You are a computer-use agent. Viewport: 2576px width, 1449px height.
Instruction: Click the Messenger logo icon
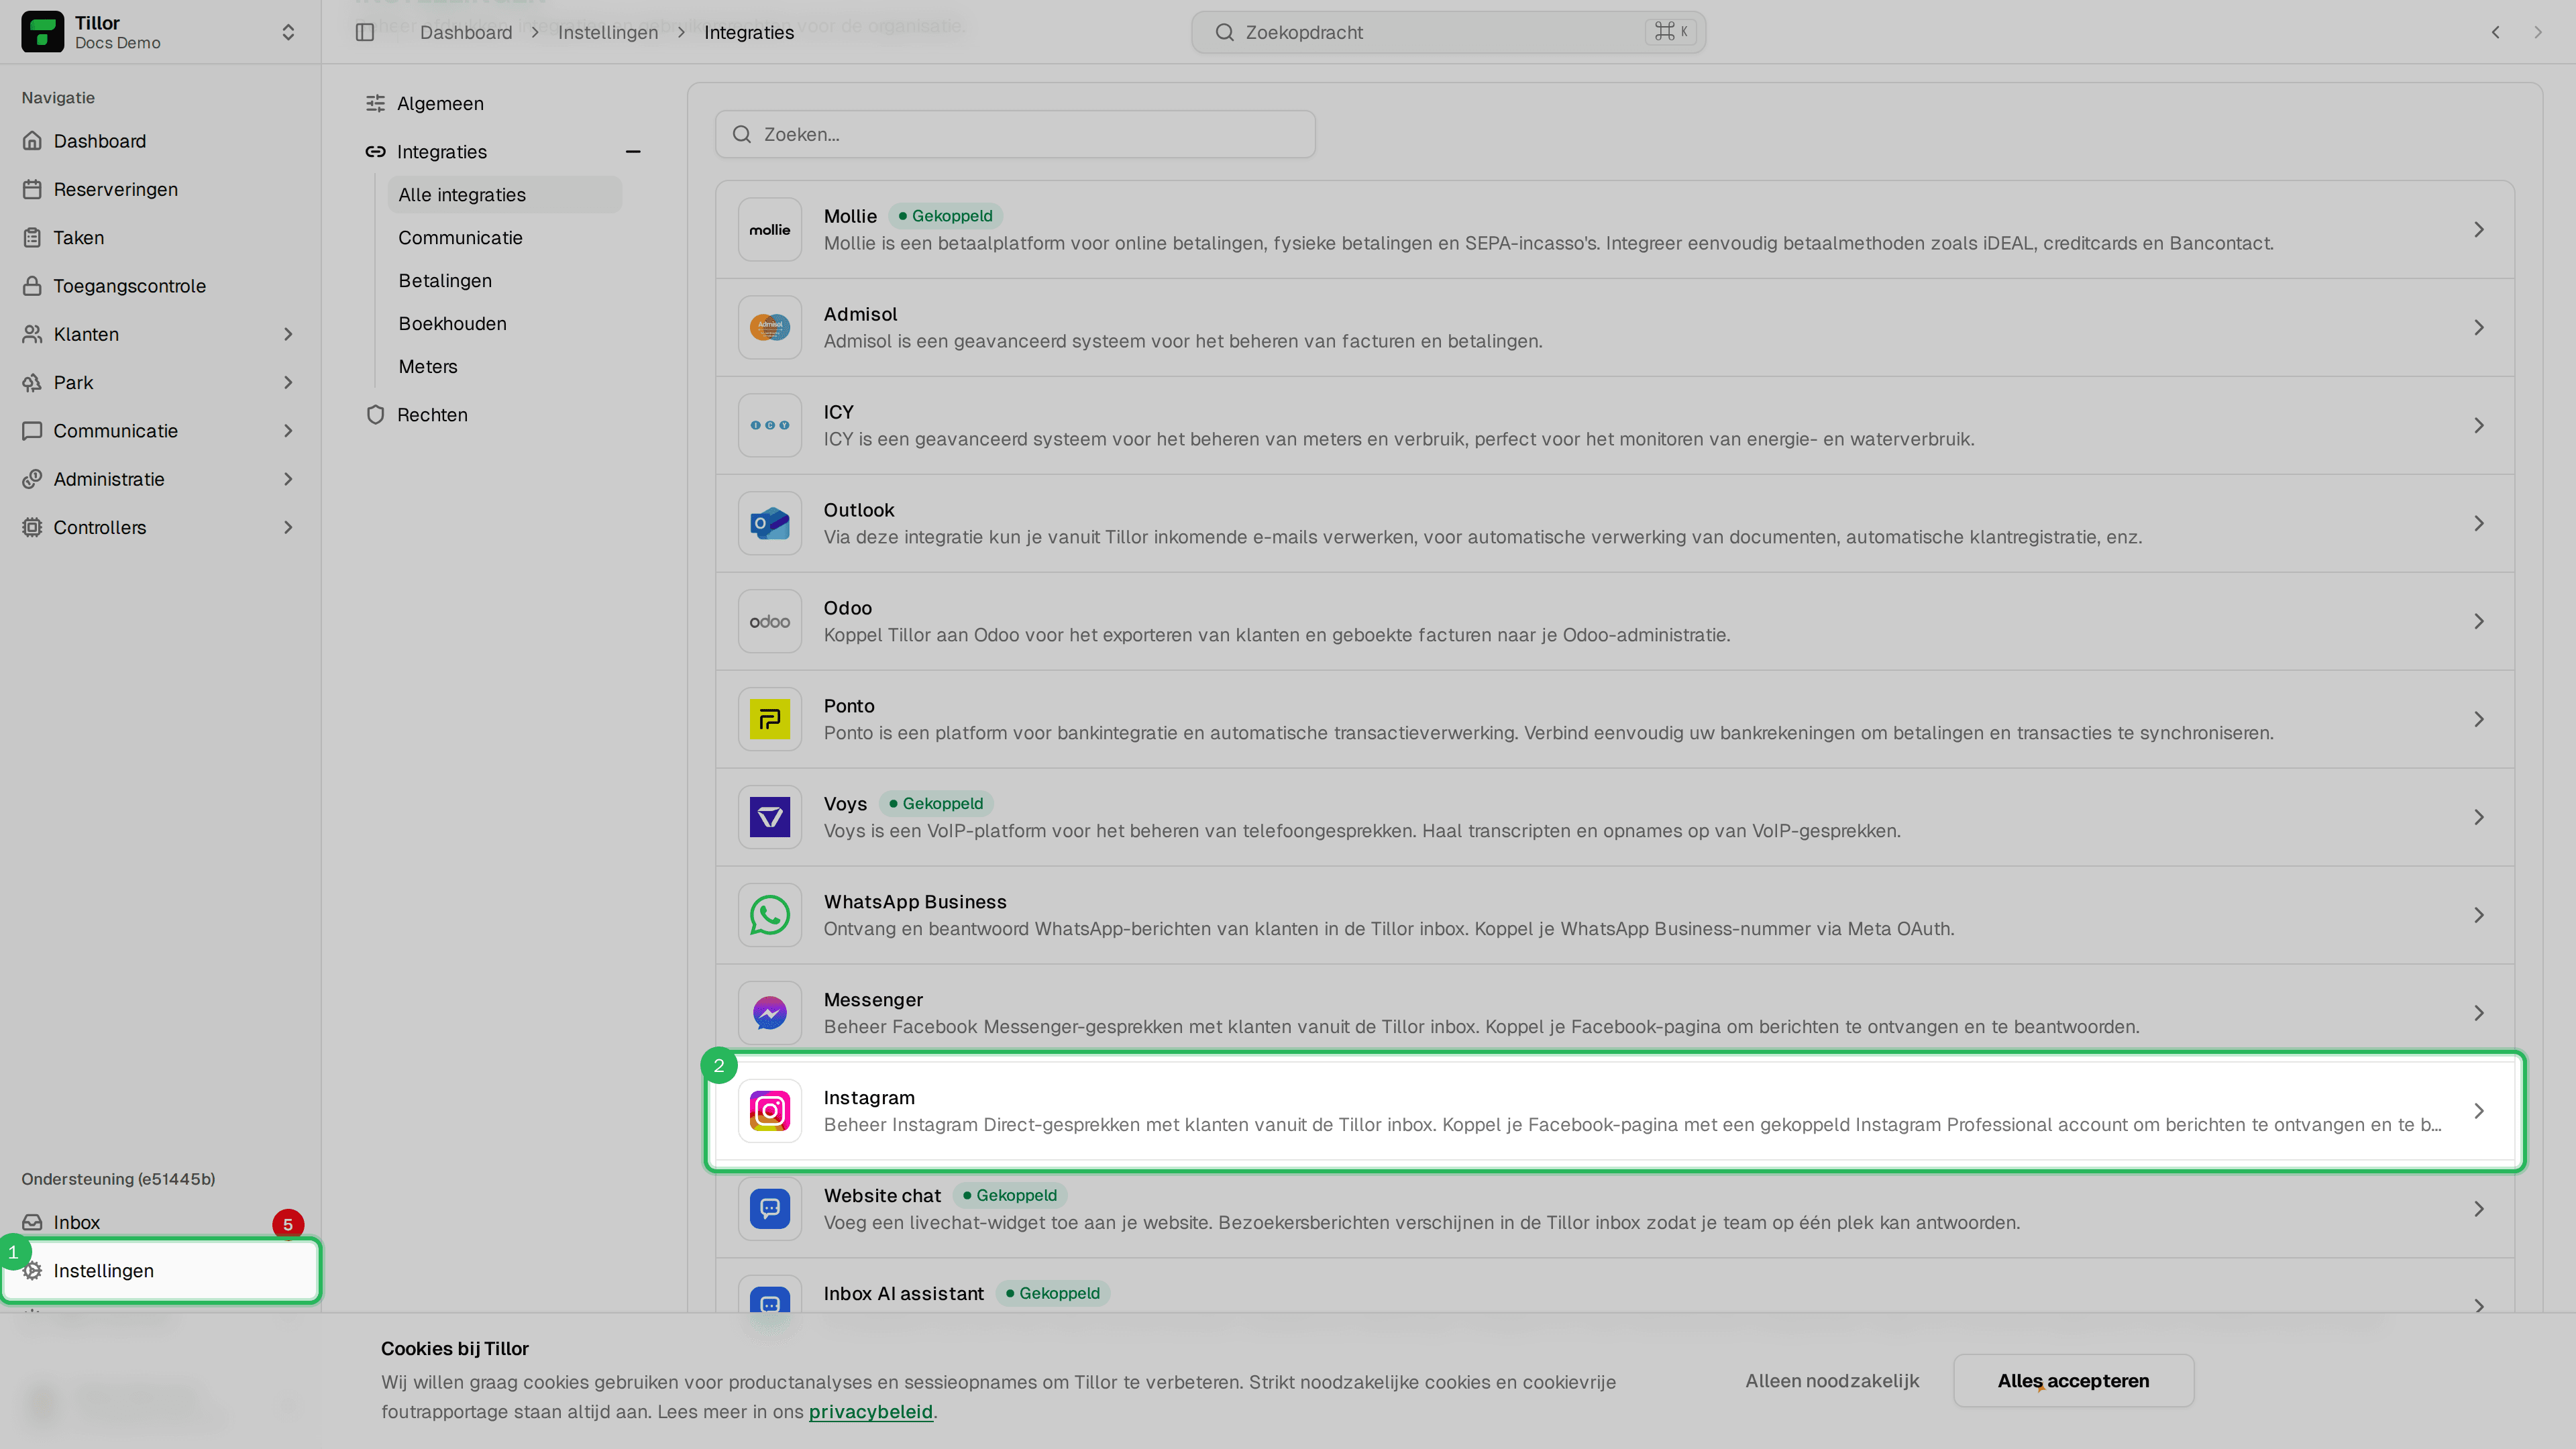point(769,1013)
